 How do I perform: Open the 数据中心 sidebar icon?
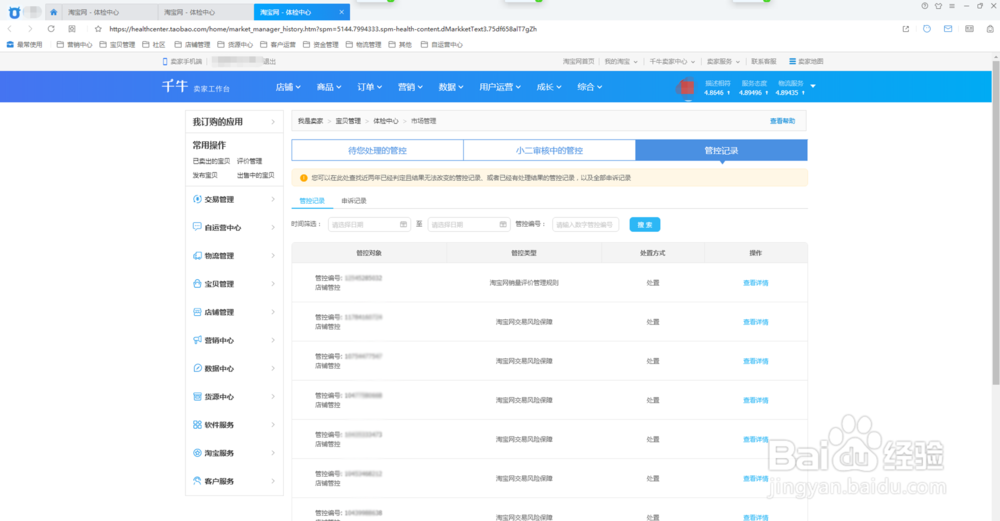click(197, 368)
